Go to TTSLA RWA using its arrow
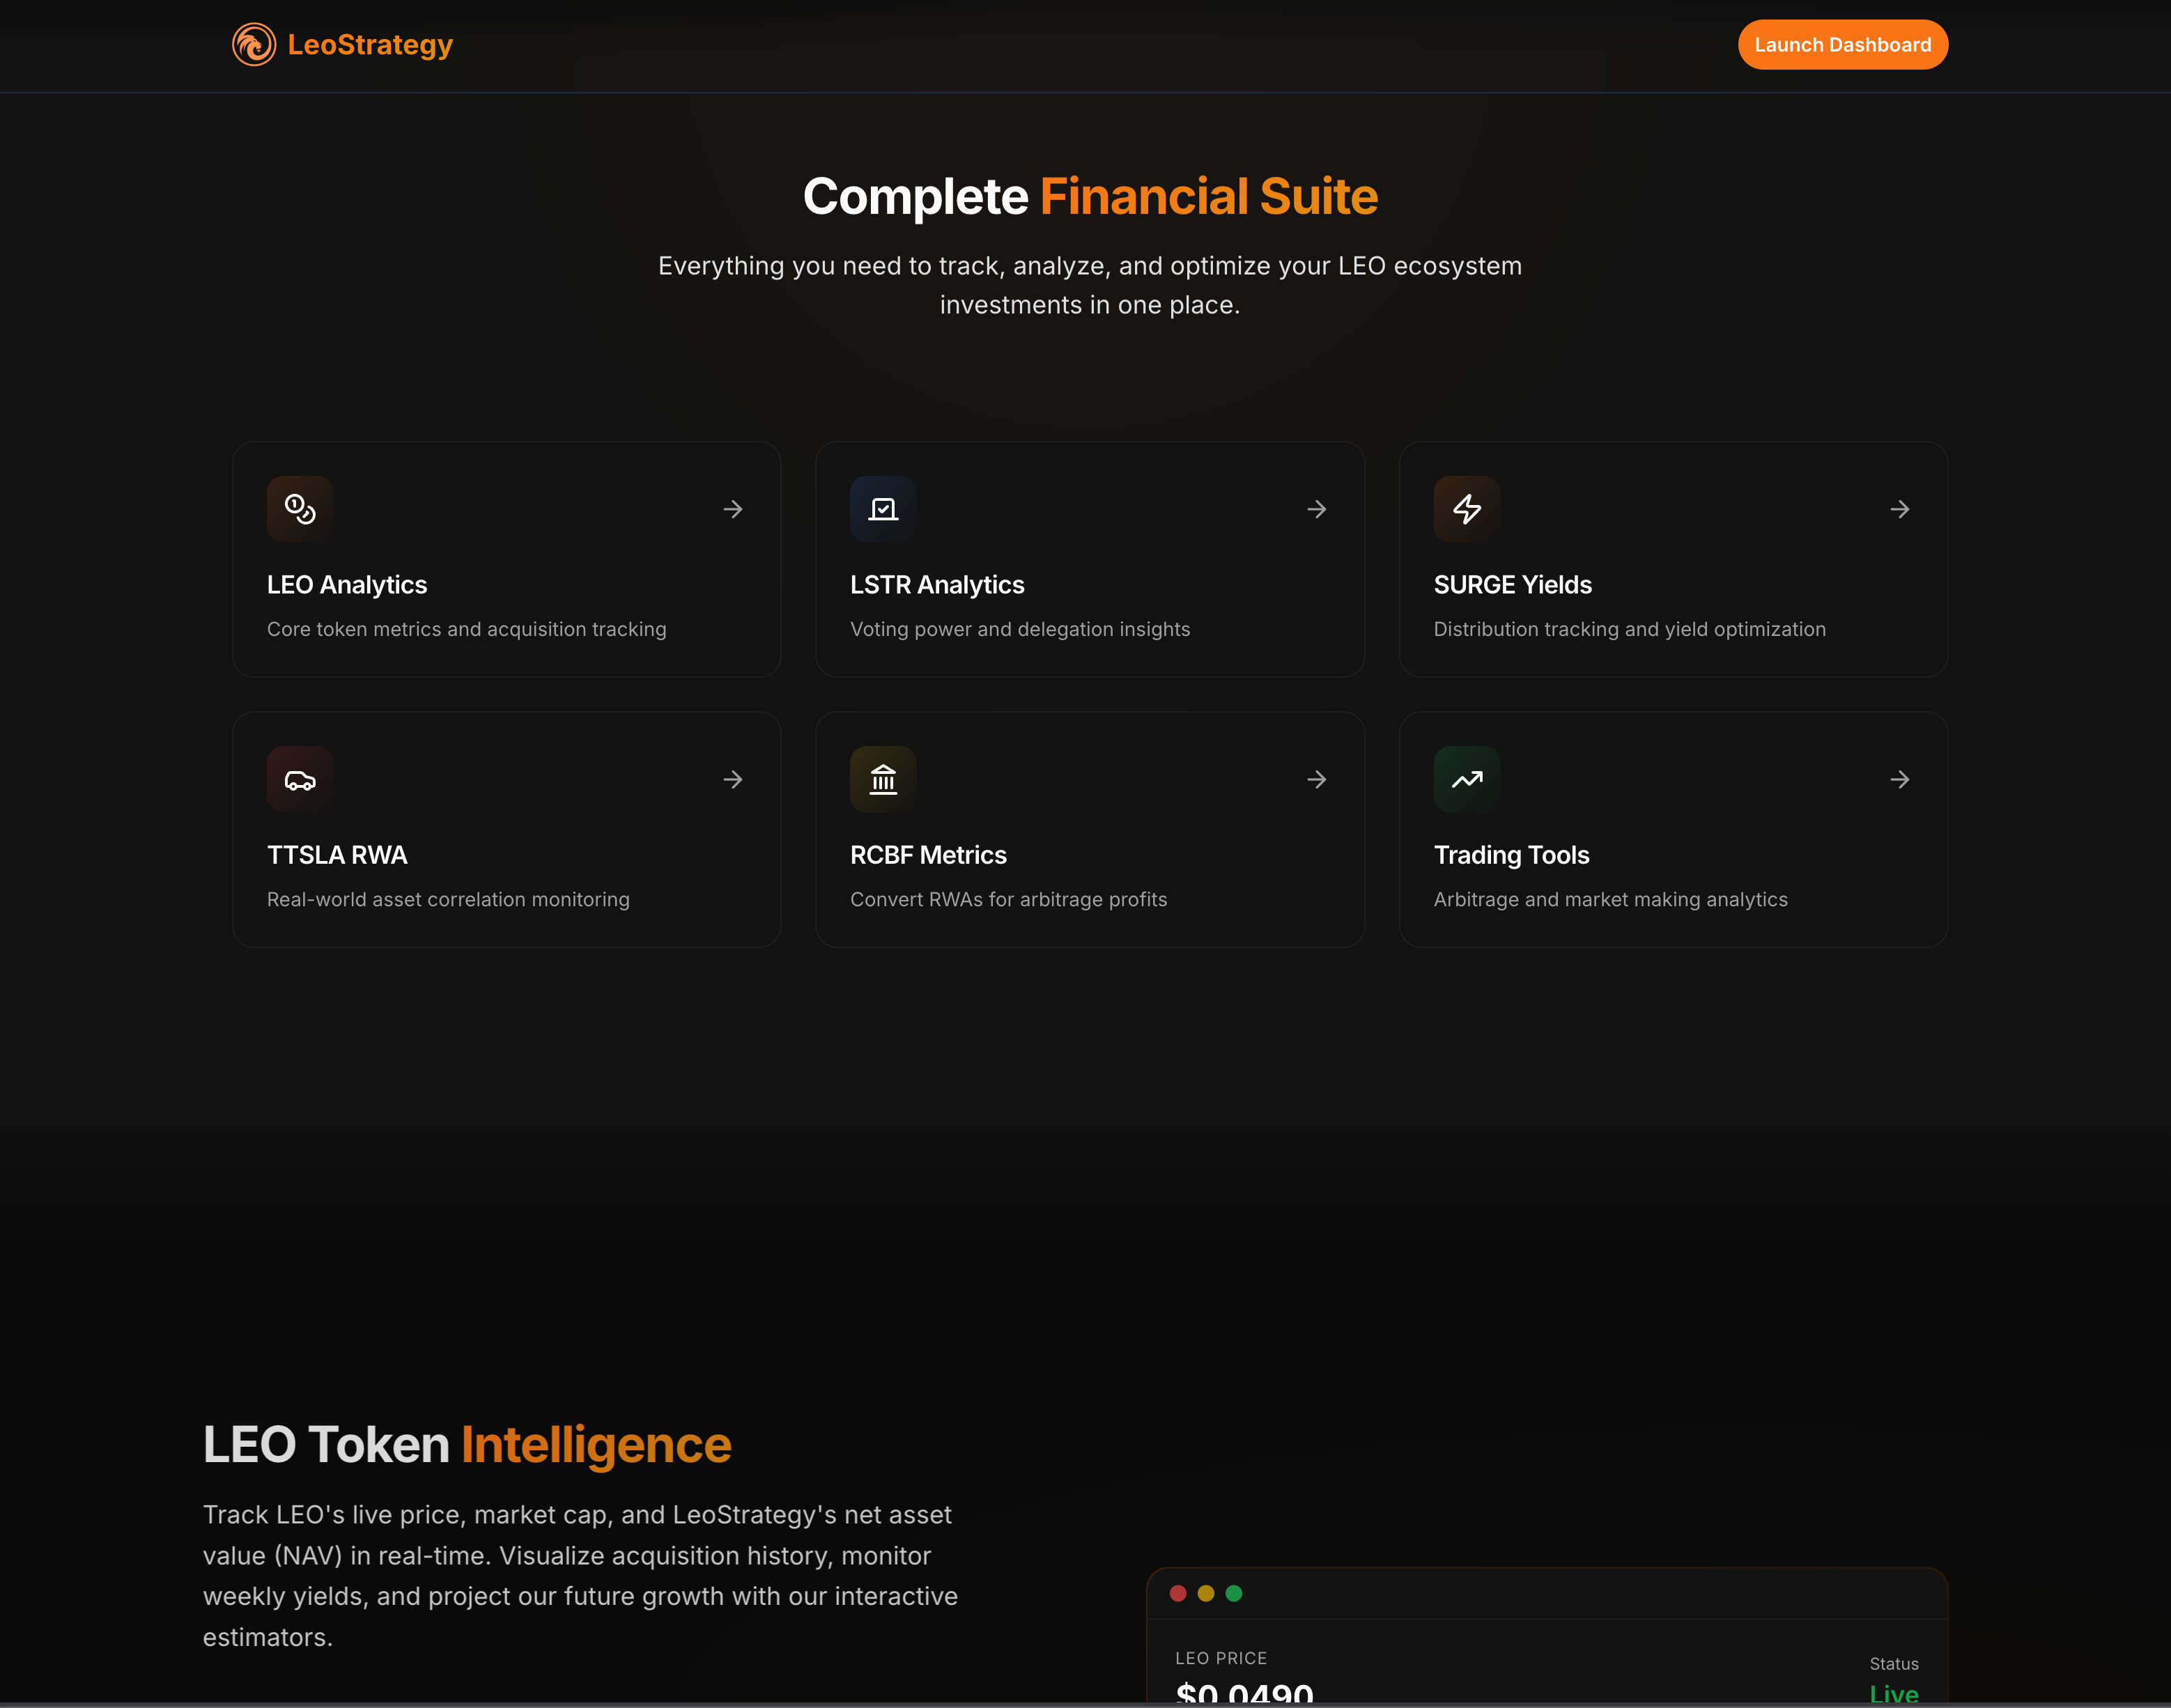Image resolution: width=2171 pixels, height=1708 pixels. 733,779
